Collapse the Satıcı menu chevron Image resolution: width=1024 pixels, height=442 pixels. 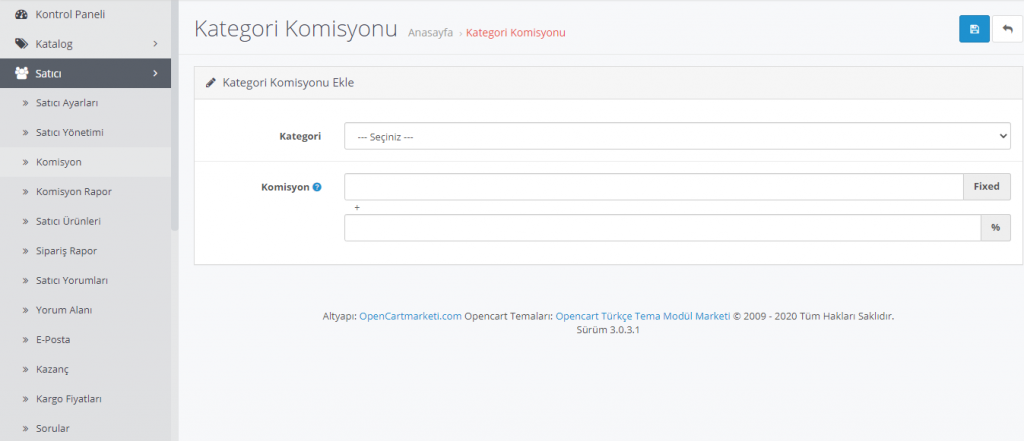pos(155,73)
